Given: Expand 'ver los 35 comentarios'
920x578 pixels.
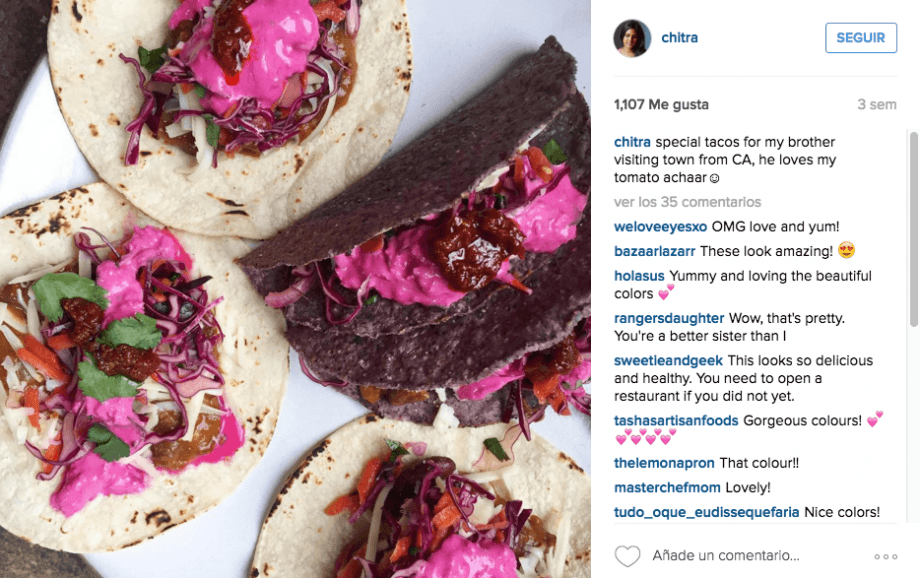Looking at the screenshot, I should 687,202.
